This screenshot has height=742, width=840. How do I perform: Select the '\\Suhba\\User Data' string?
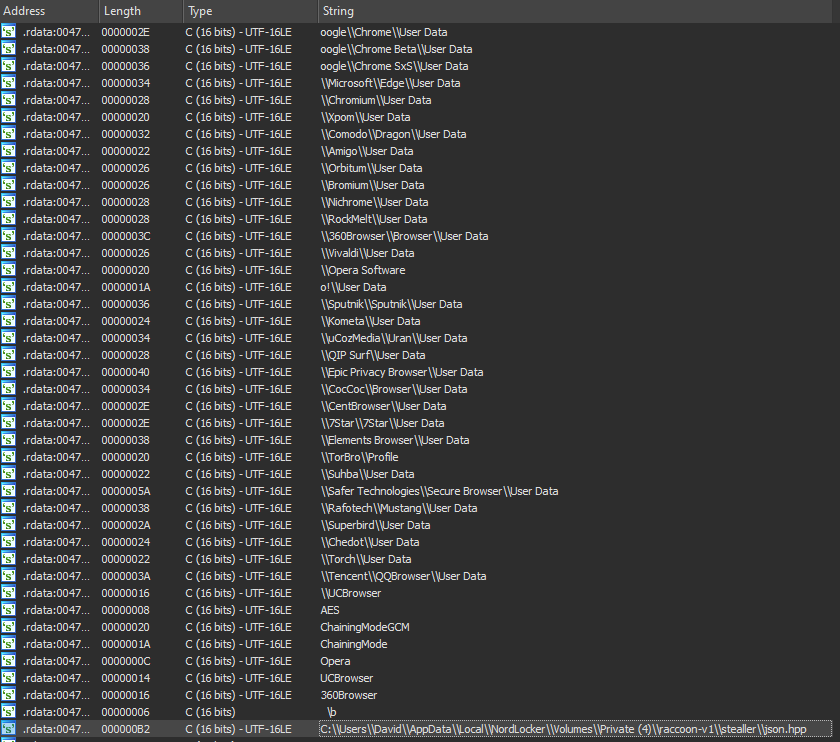point(368,474)
